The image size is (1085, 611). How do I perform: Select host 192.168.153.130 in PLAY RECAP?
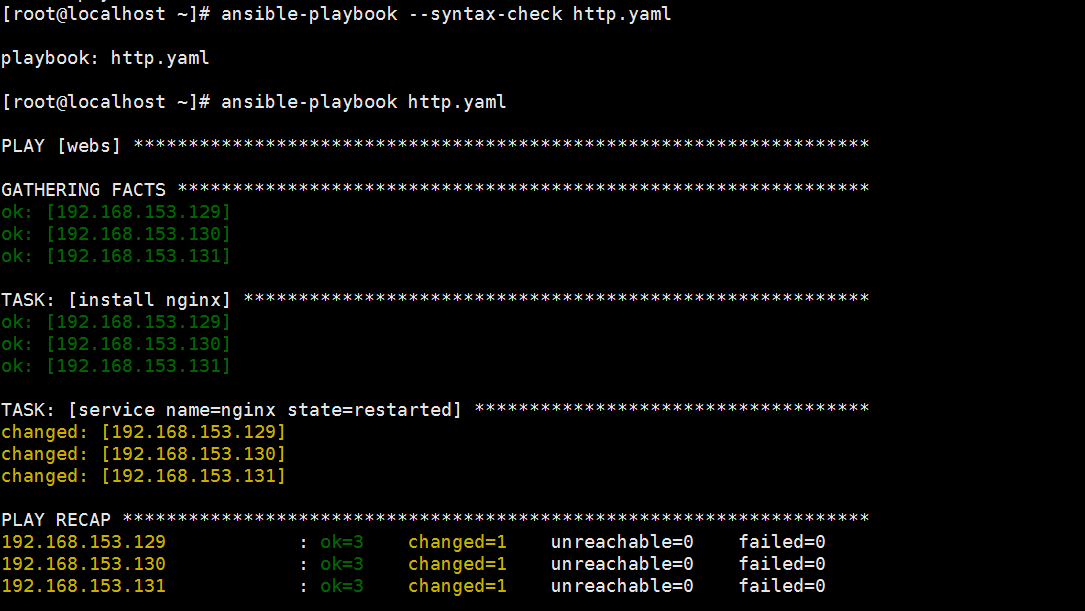point(84,564)
